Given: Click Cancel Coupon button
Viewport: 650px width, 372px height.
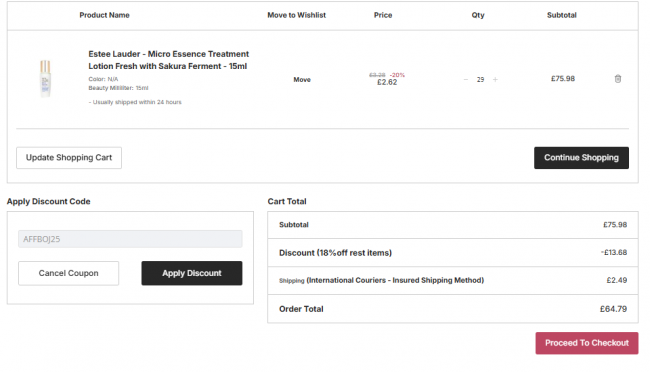Looking at the screenshot, I should 68,273.
